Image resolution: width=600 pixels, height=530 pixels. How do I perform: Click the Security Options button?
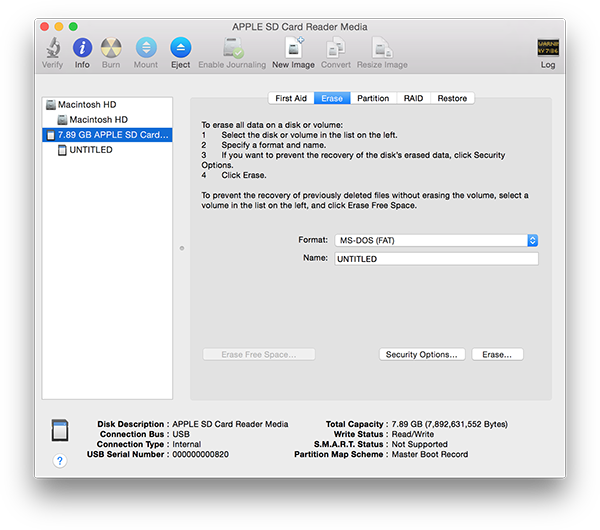[422, 354]
